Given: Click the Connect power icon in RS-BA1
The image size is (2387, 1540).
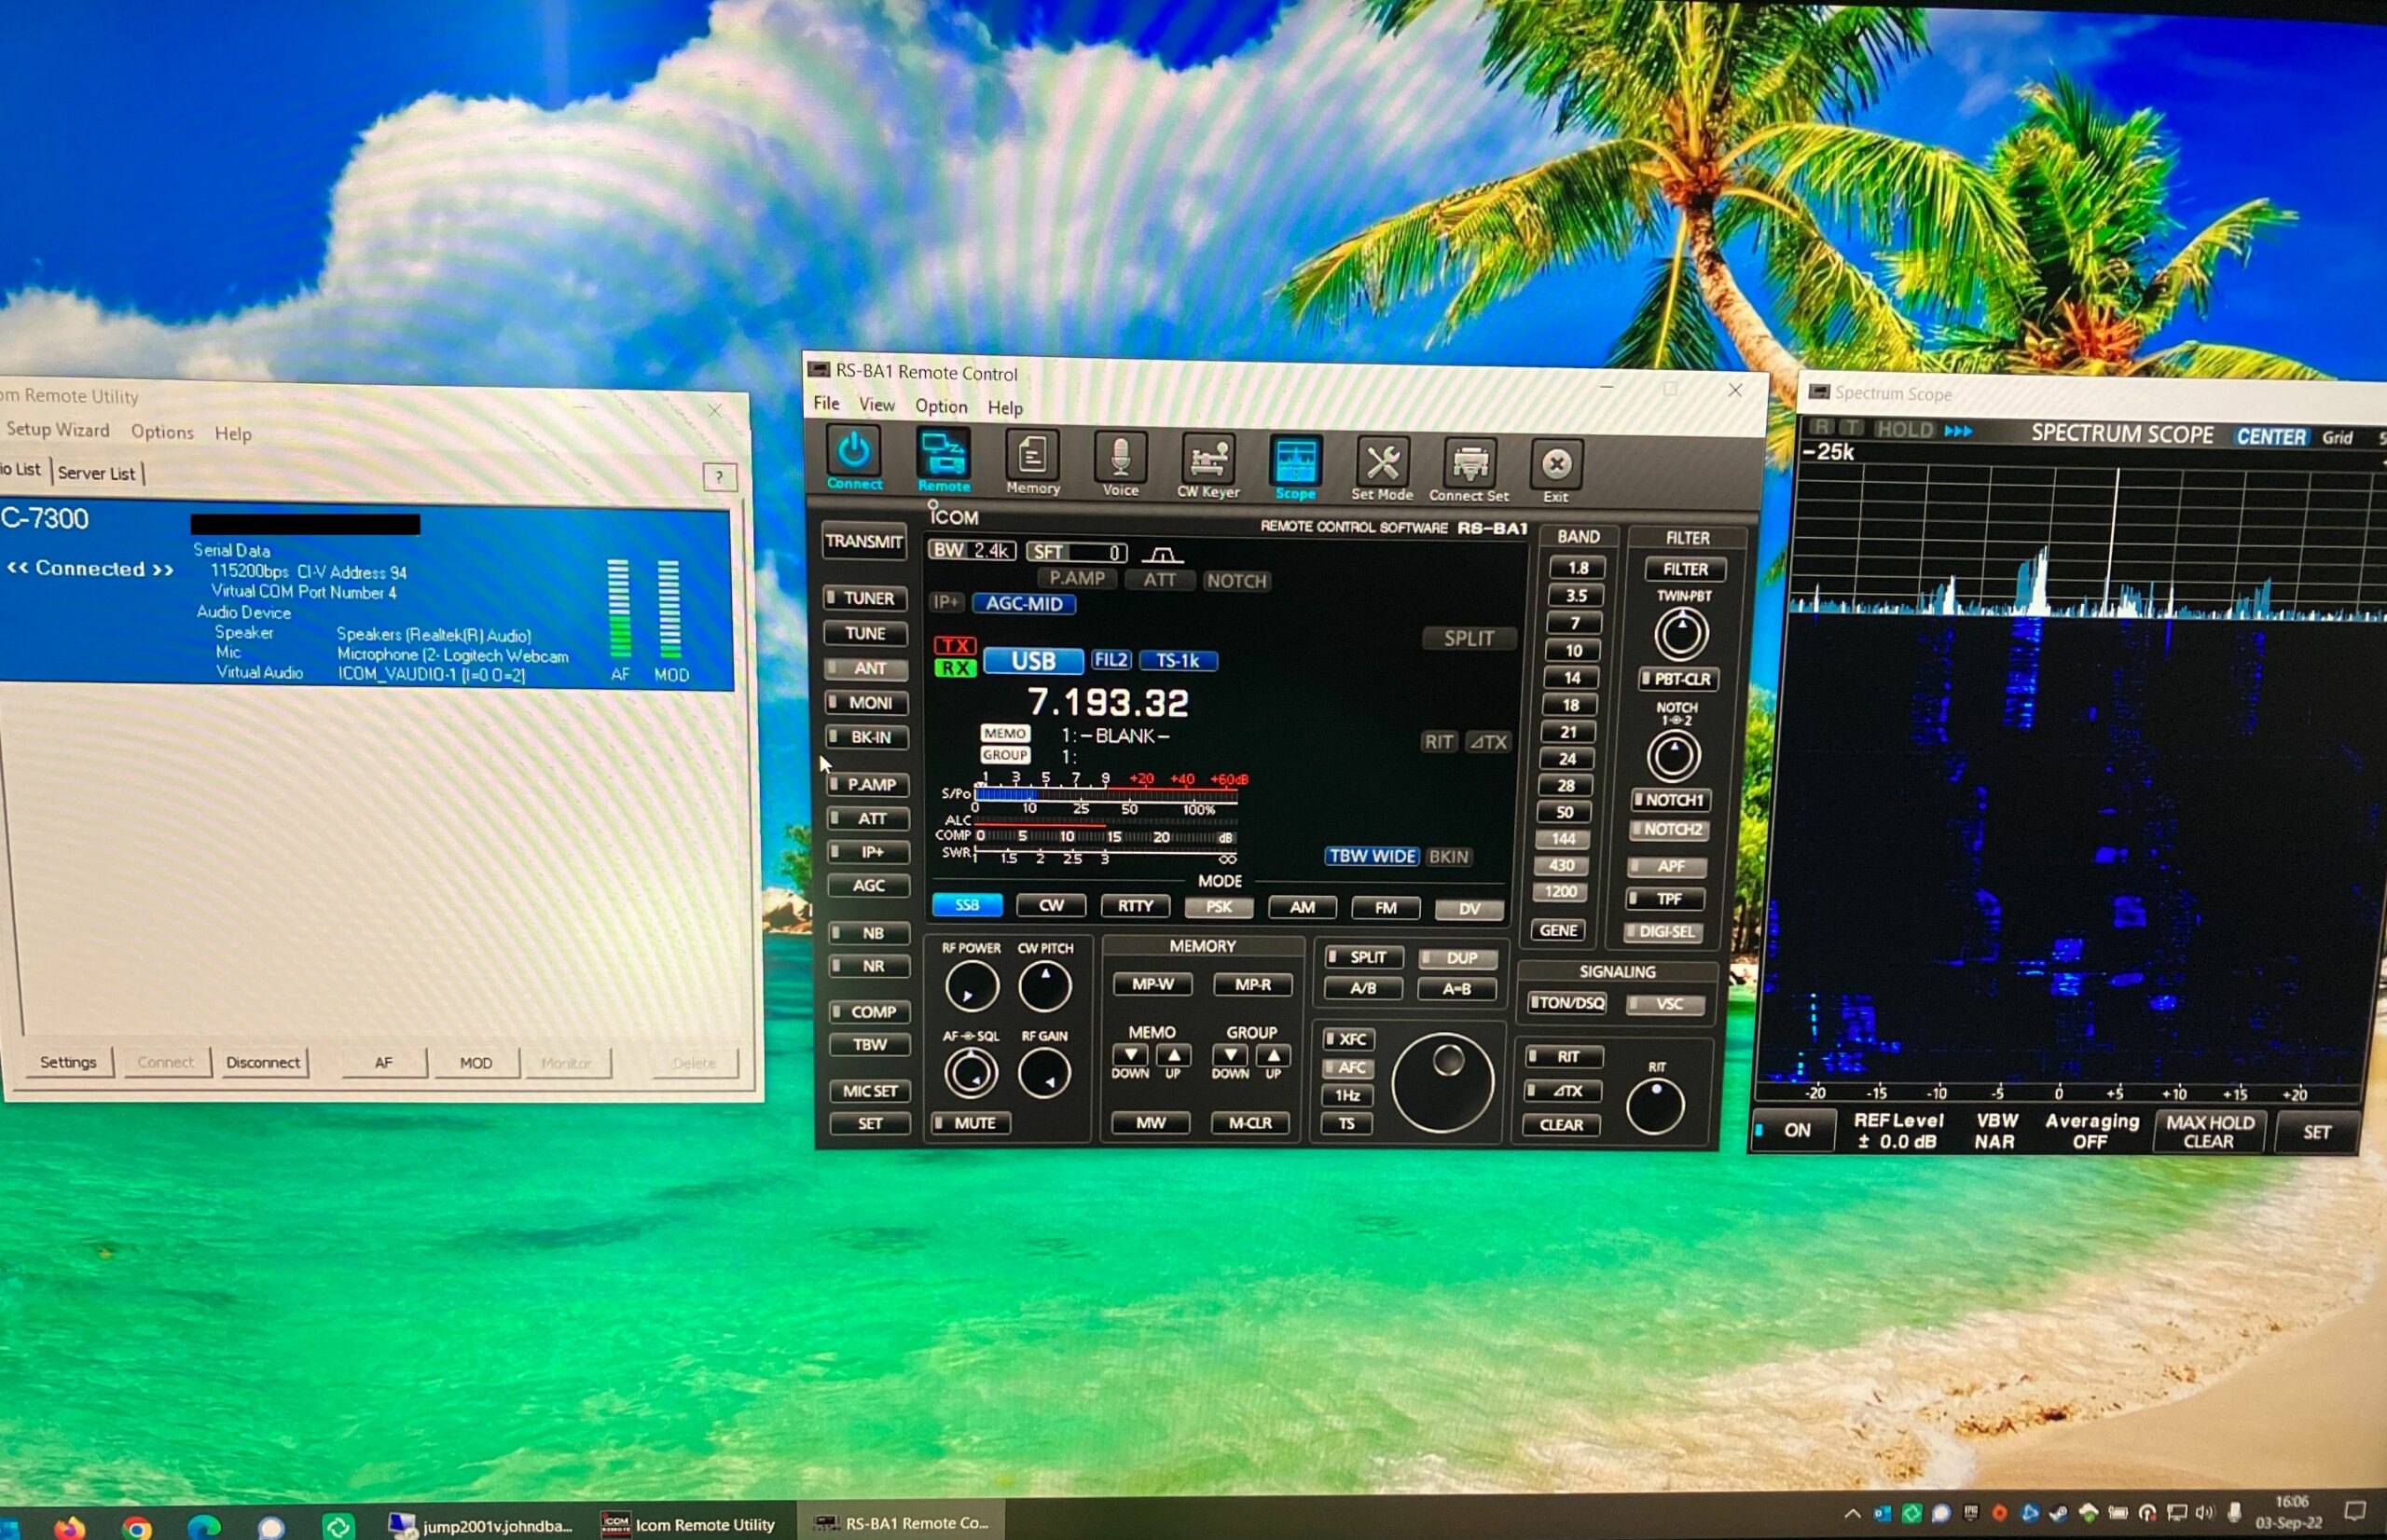Looking at the screenshot, I should point(853,457).
